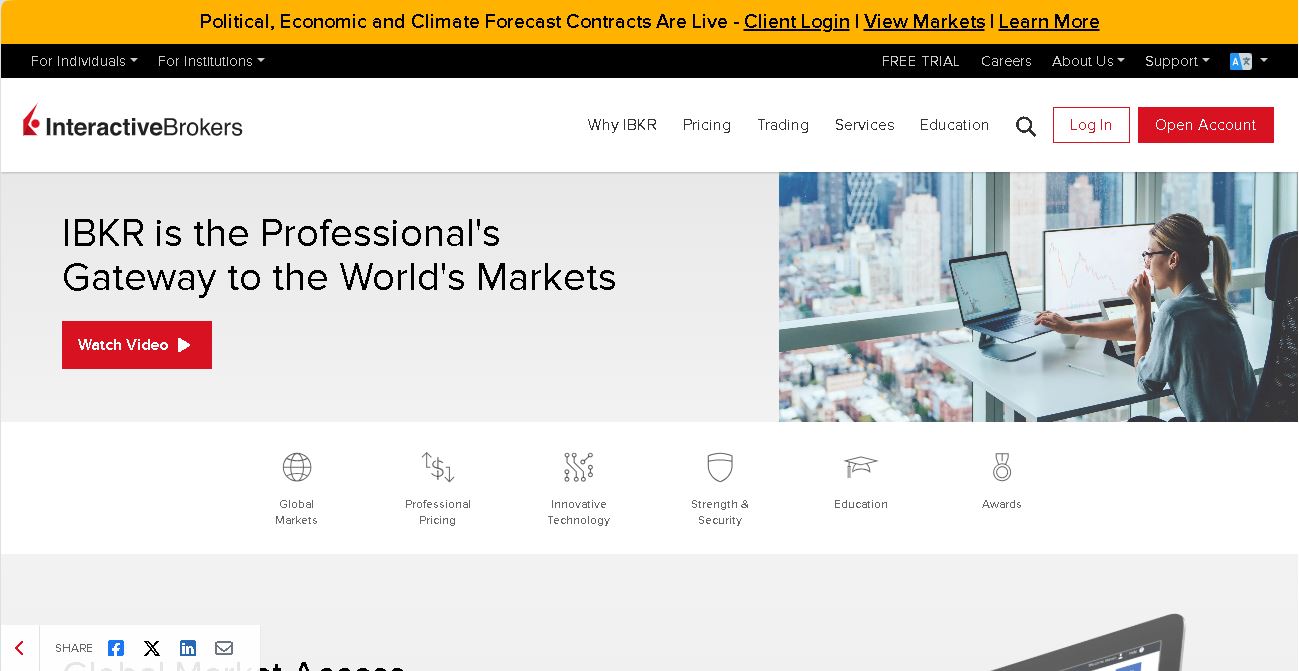
Task: Click the IBKR Professional's Gateway headline
Action: point(339,255)
